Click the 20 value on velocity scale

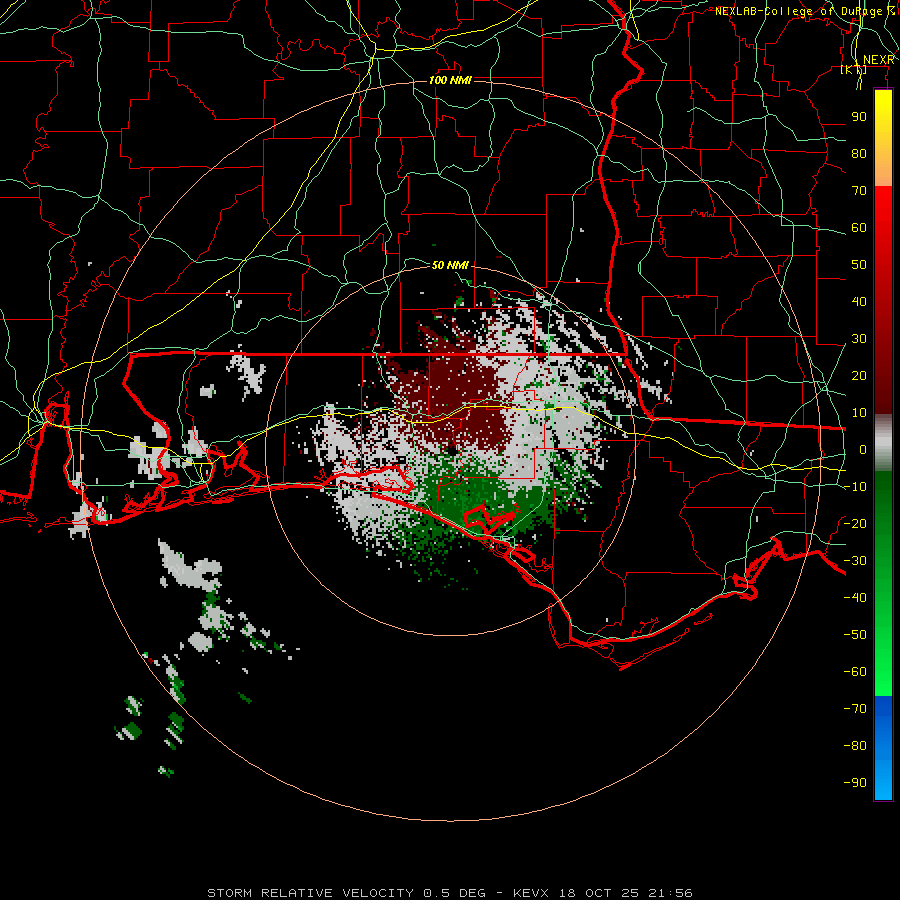(x=859, y=376)
